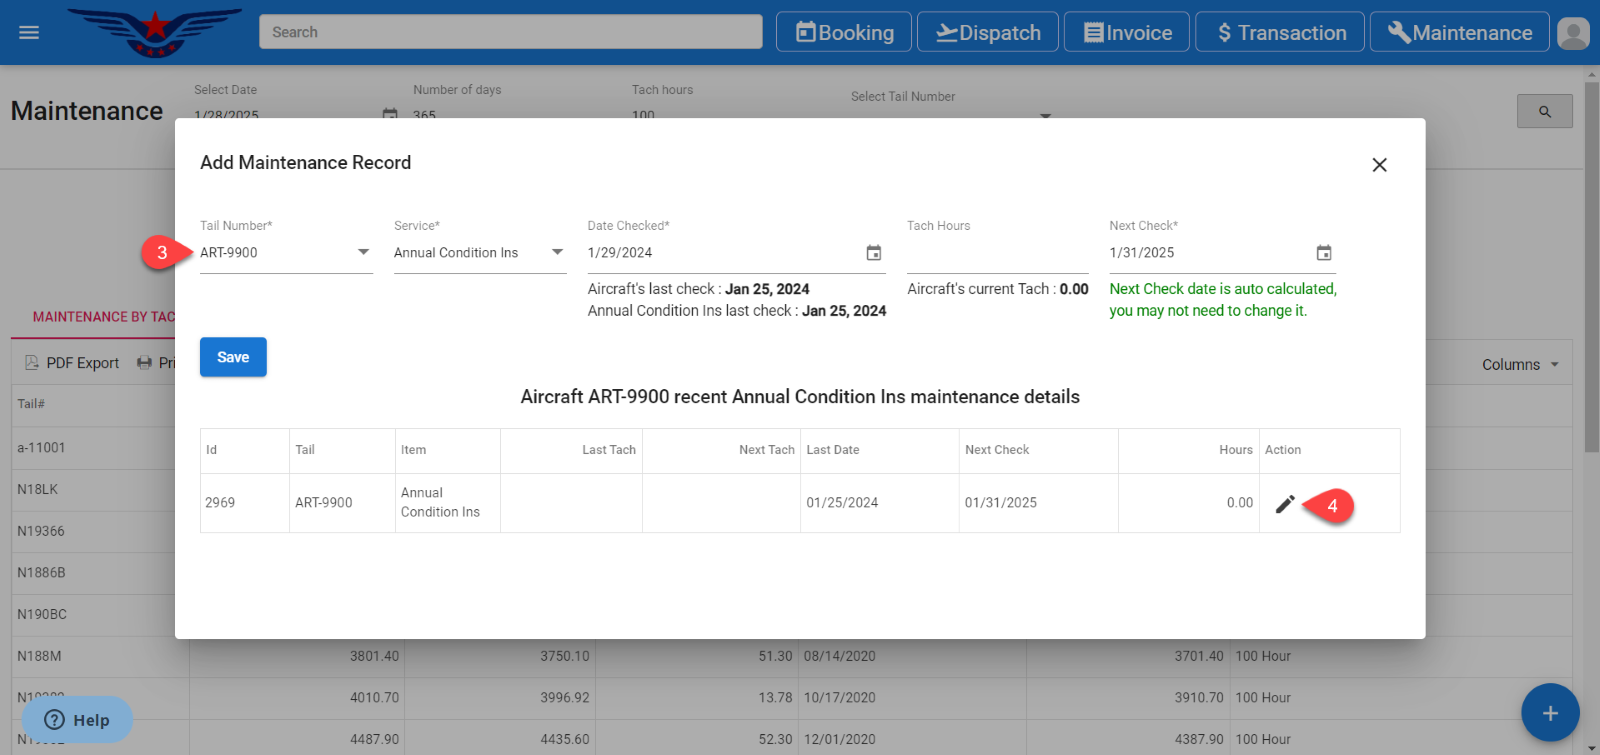Open the Next Check calendar picker
Image resolution: width=1600 pixels, height=755 pixels.
click(x=1323, y=253)
